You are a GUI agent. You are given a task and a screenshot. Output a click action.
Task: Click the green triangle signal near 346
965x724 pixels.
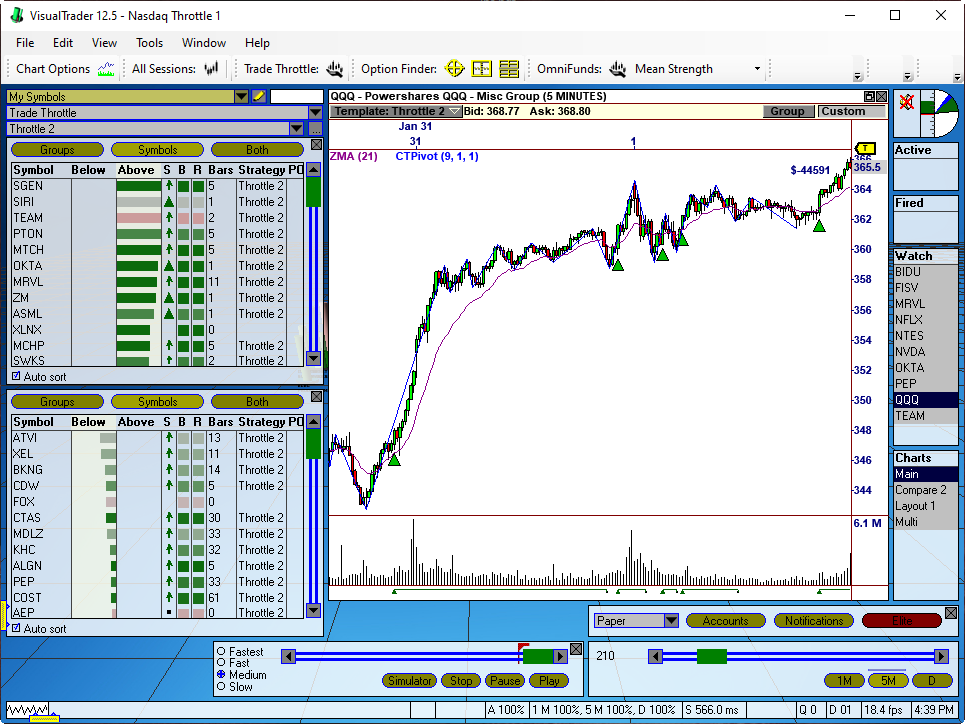coord(394,459)
